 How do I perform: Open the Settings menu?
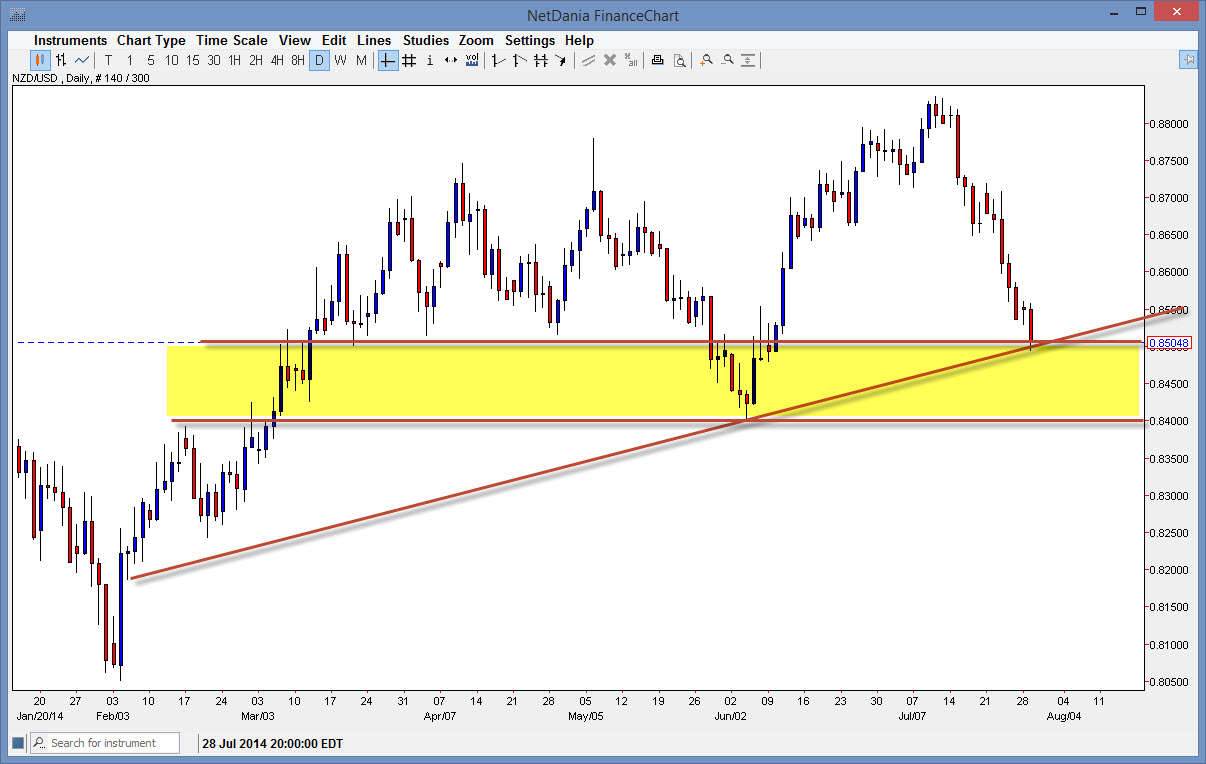pyautogui.click(x=530, y=40)
